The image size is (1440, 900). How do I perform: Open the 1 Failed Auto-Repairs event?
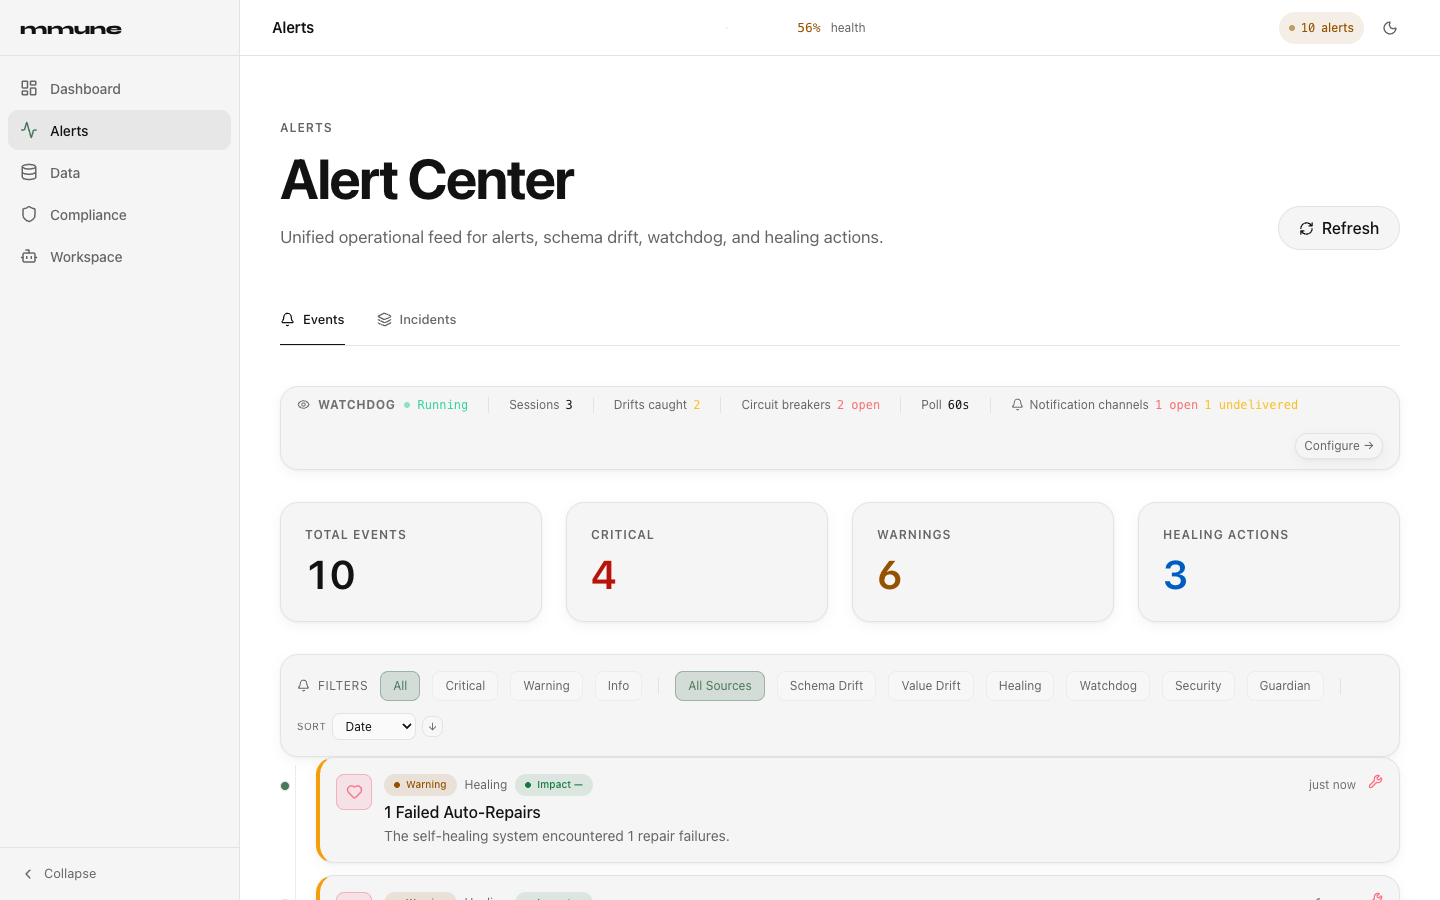coord(858,810)
